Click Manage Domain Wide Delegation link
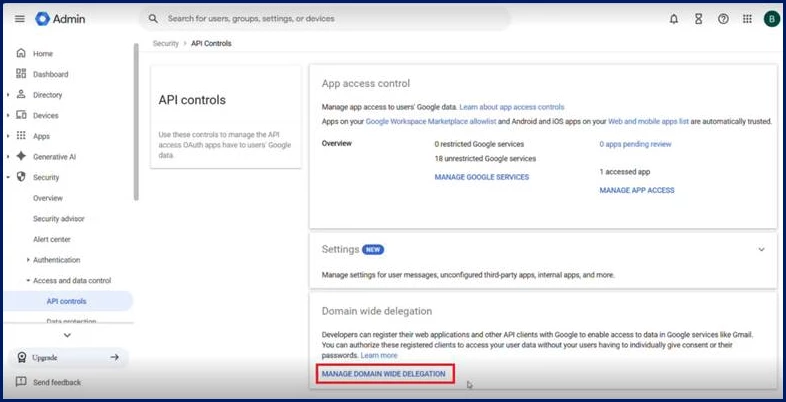The height and width of the screenshot is (402, 786). click(383, 374)
